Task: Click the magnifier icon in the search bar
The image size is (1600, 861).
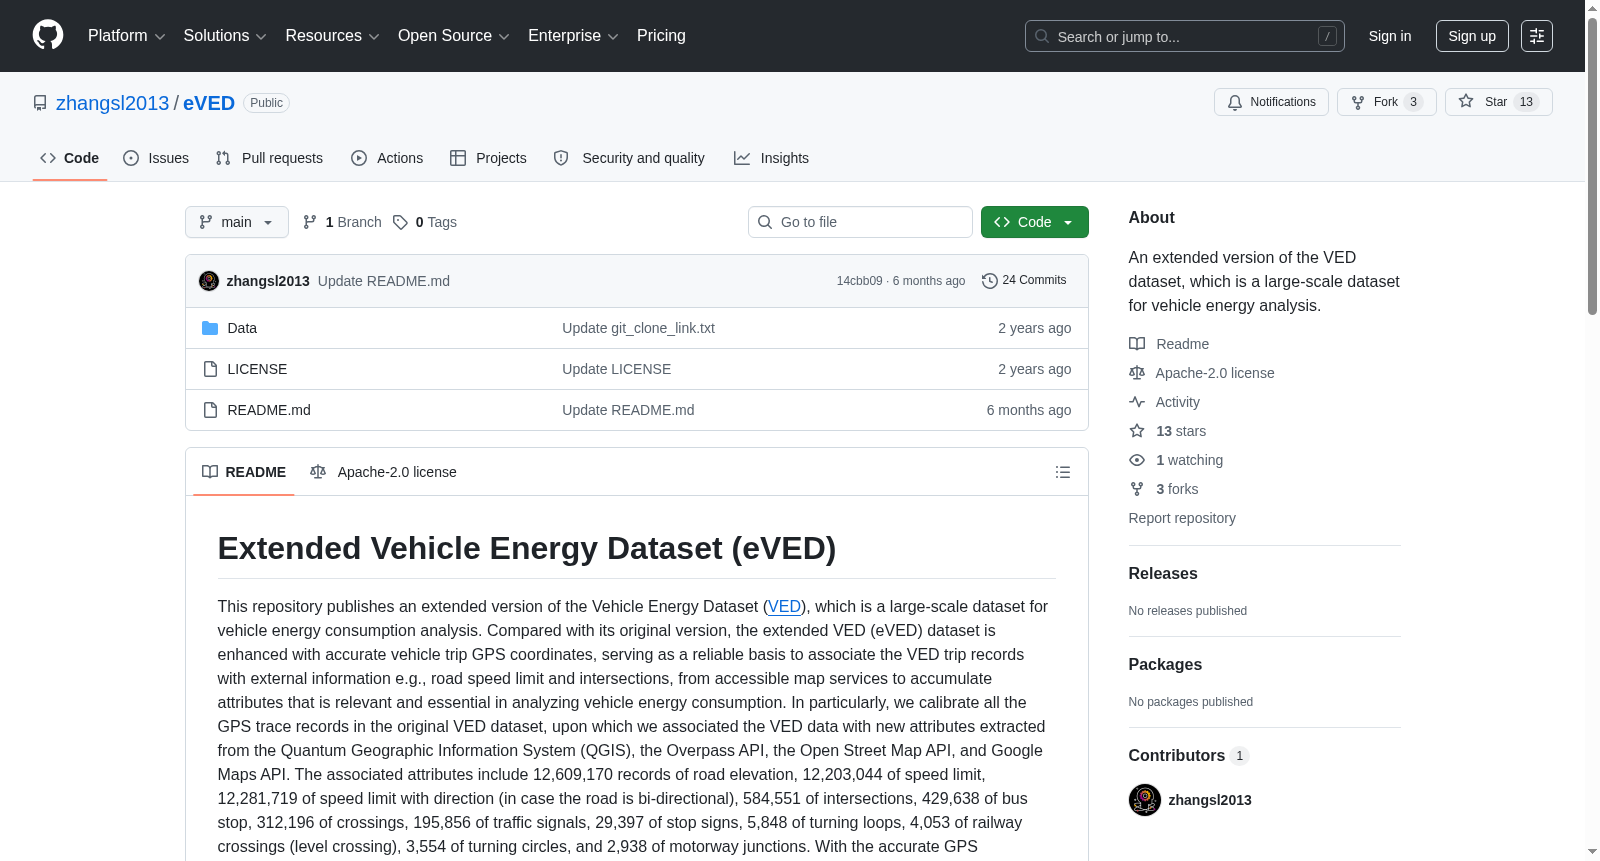Action: (x=1042, y=36)
